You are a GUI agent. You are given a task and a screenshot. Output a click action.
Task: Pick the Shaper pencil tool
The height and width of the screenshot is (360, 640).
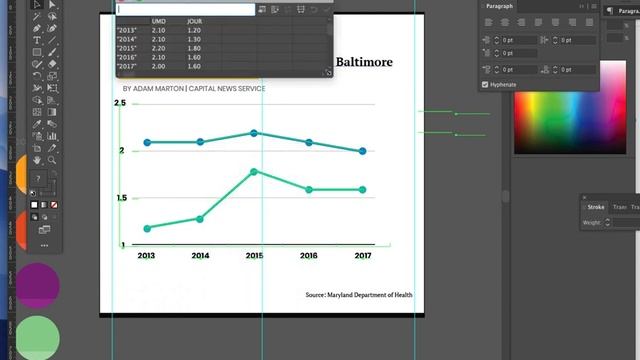(x=37, y=64)
